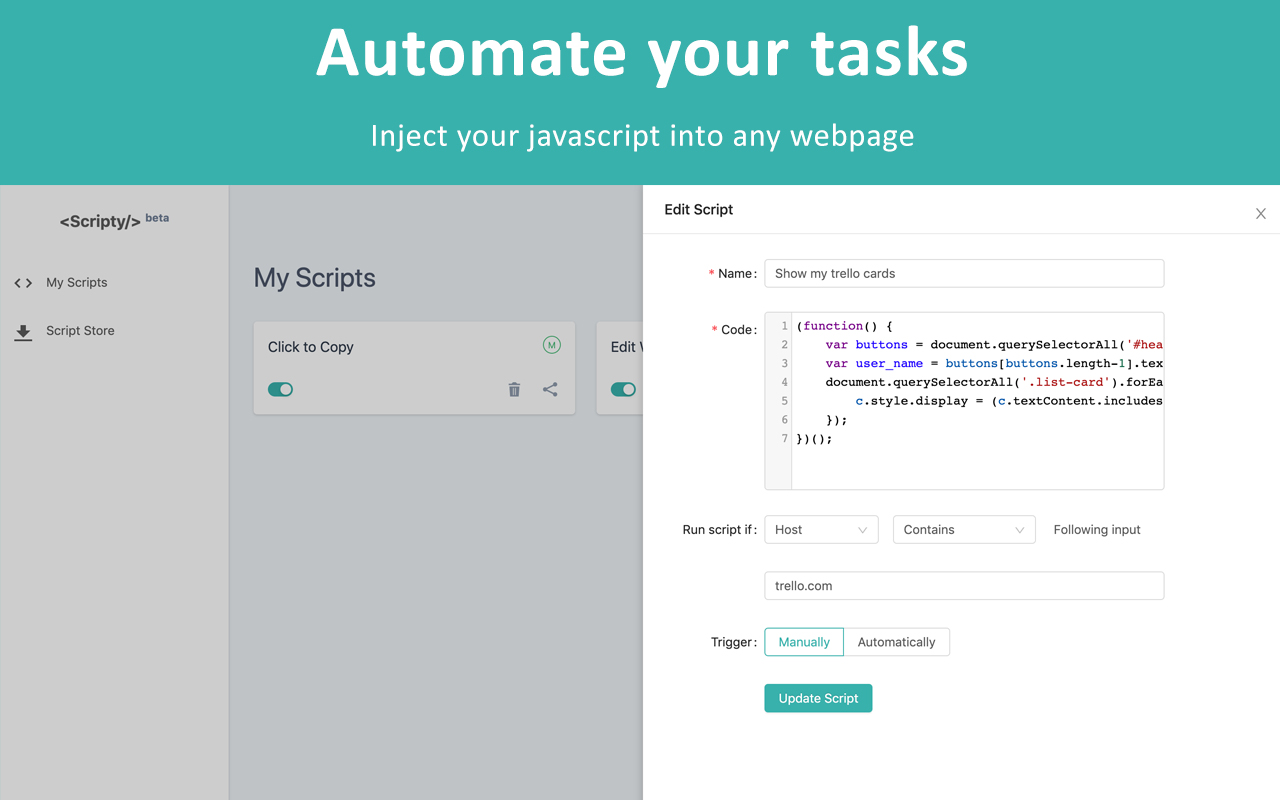The width and height of the screenshot is (1280, 800).
Task: Click the Update Script button
Action: point(818,698)
